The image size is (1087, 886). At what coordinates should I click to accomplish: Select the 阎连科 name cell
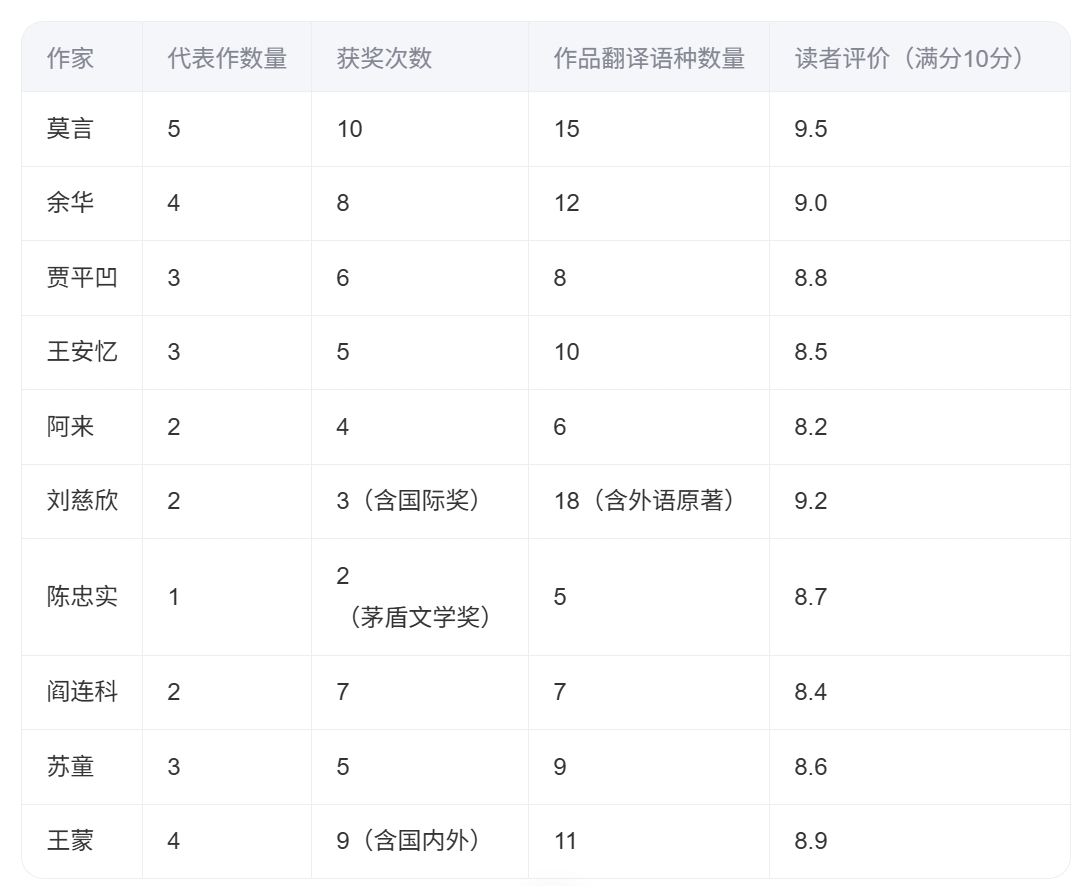(82, 692)
